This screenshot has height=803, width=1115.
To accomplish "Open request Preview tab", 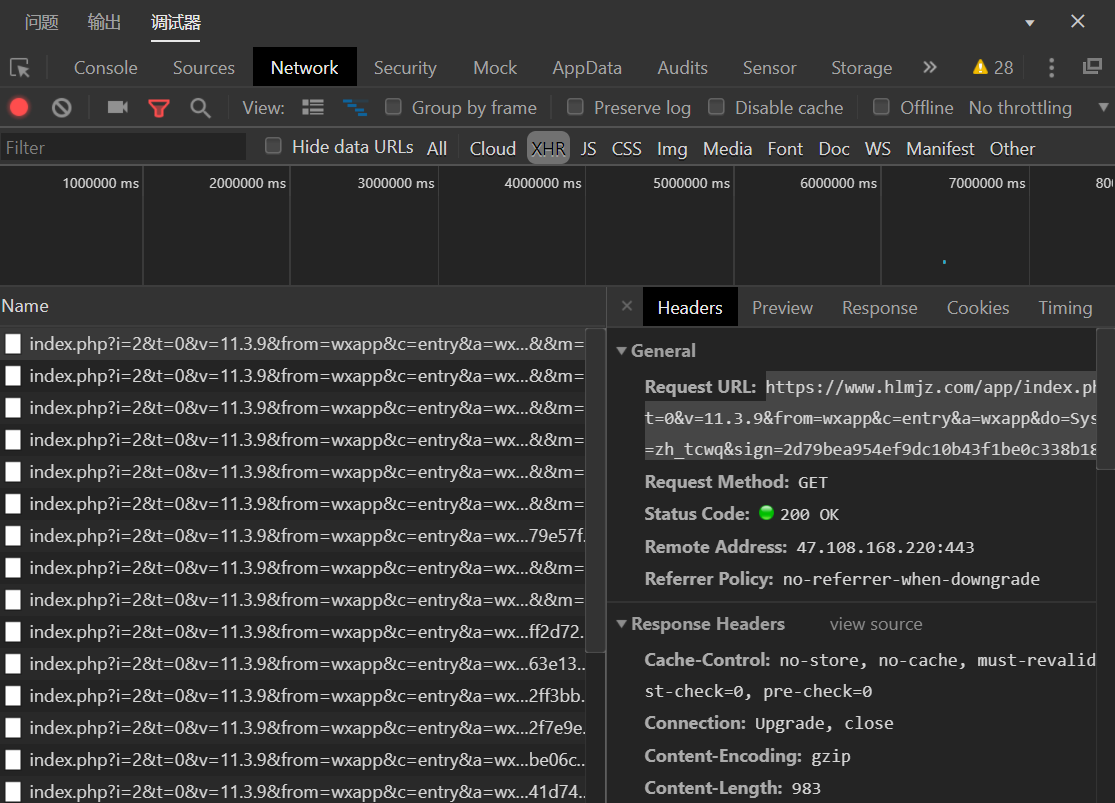I will click(x=782, y=307).
